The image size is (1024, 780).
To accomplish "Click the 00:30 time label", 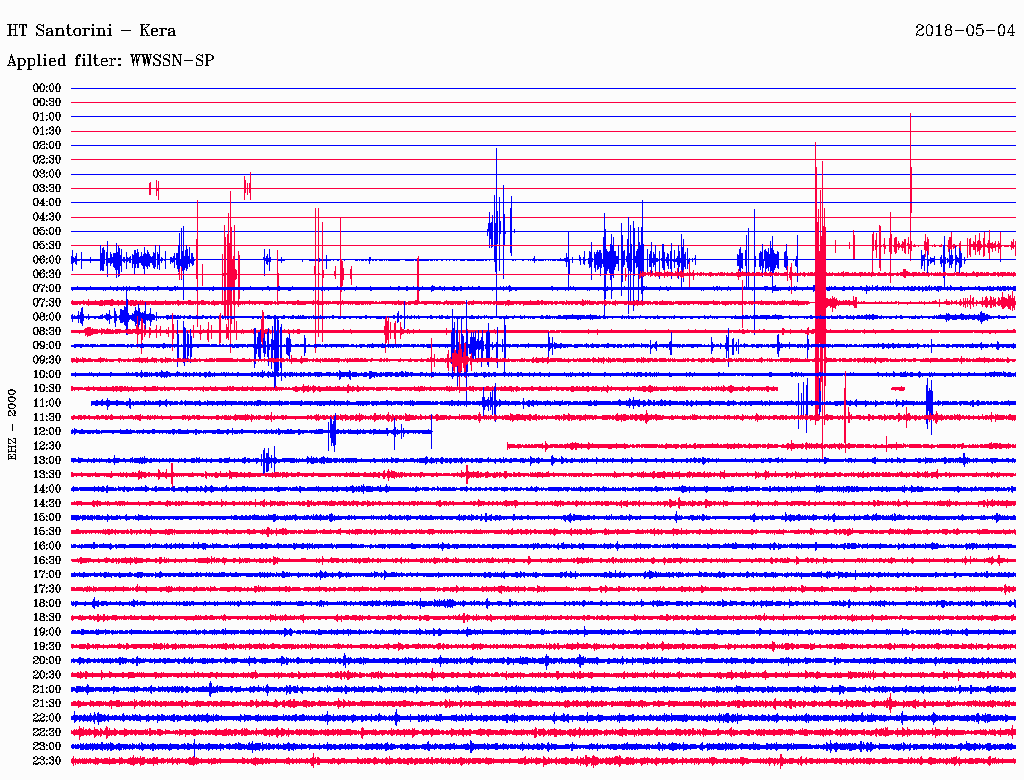I will tap(47, 103).
